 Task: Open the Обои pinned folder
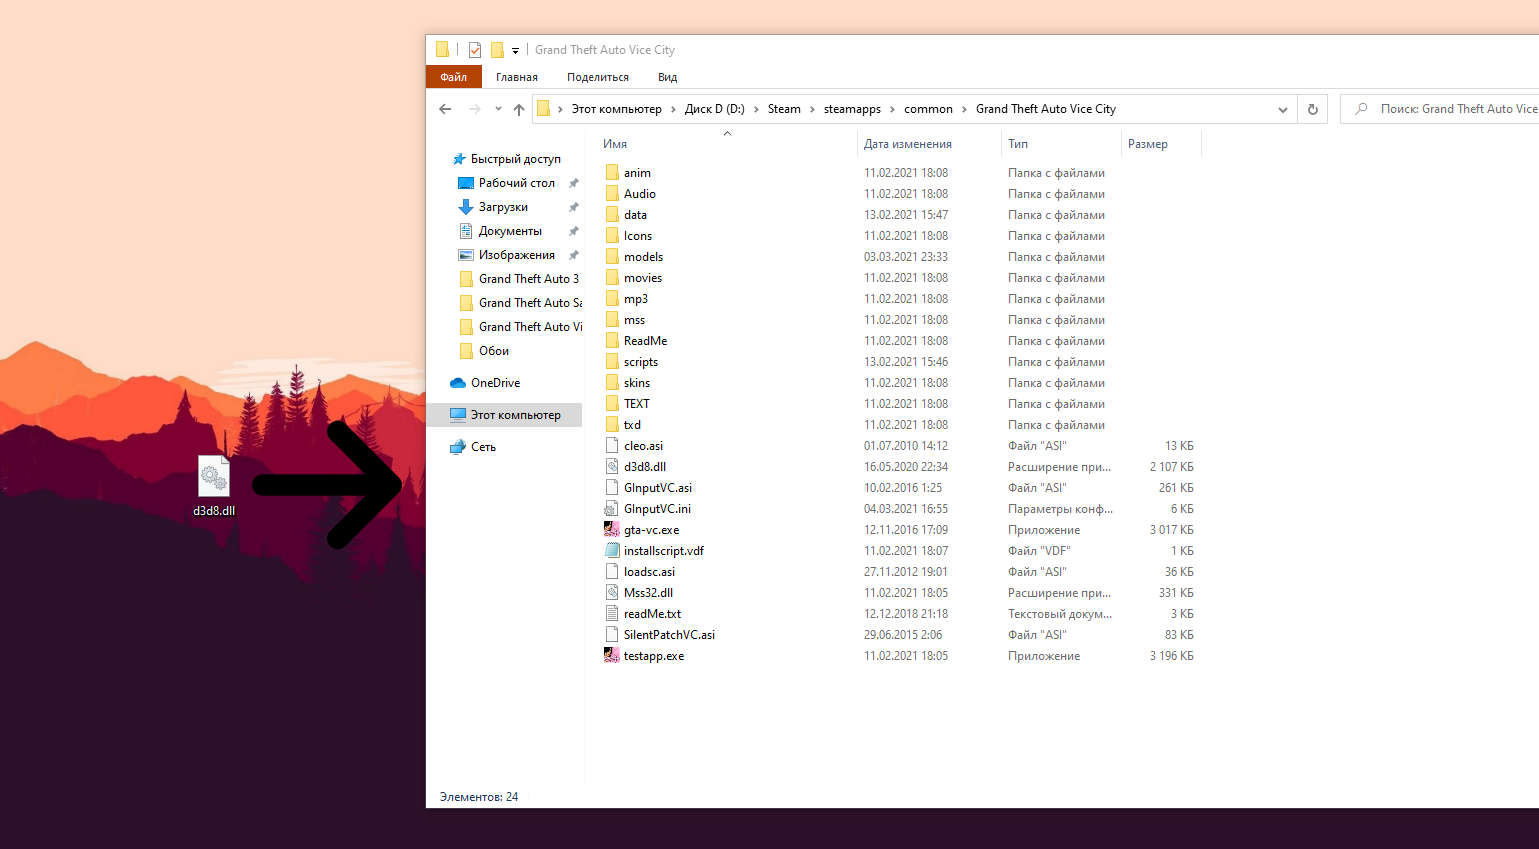point(493,351)
